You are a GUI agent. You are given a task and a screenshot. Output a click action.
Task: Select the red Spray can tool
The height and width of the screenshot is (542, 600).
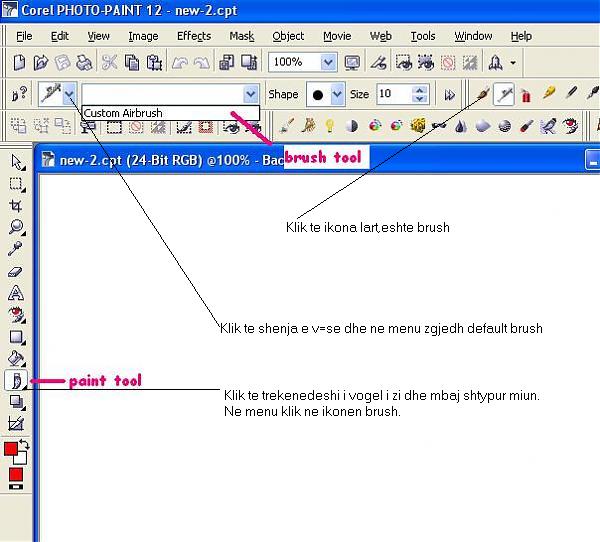(526, 95)
